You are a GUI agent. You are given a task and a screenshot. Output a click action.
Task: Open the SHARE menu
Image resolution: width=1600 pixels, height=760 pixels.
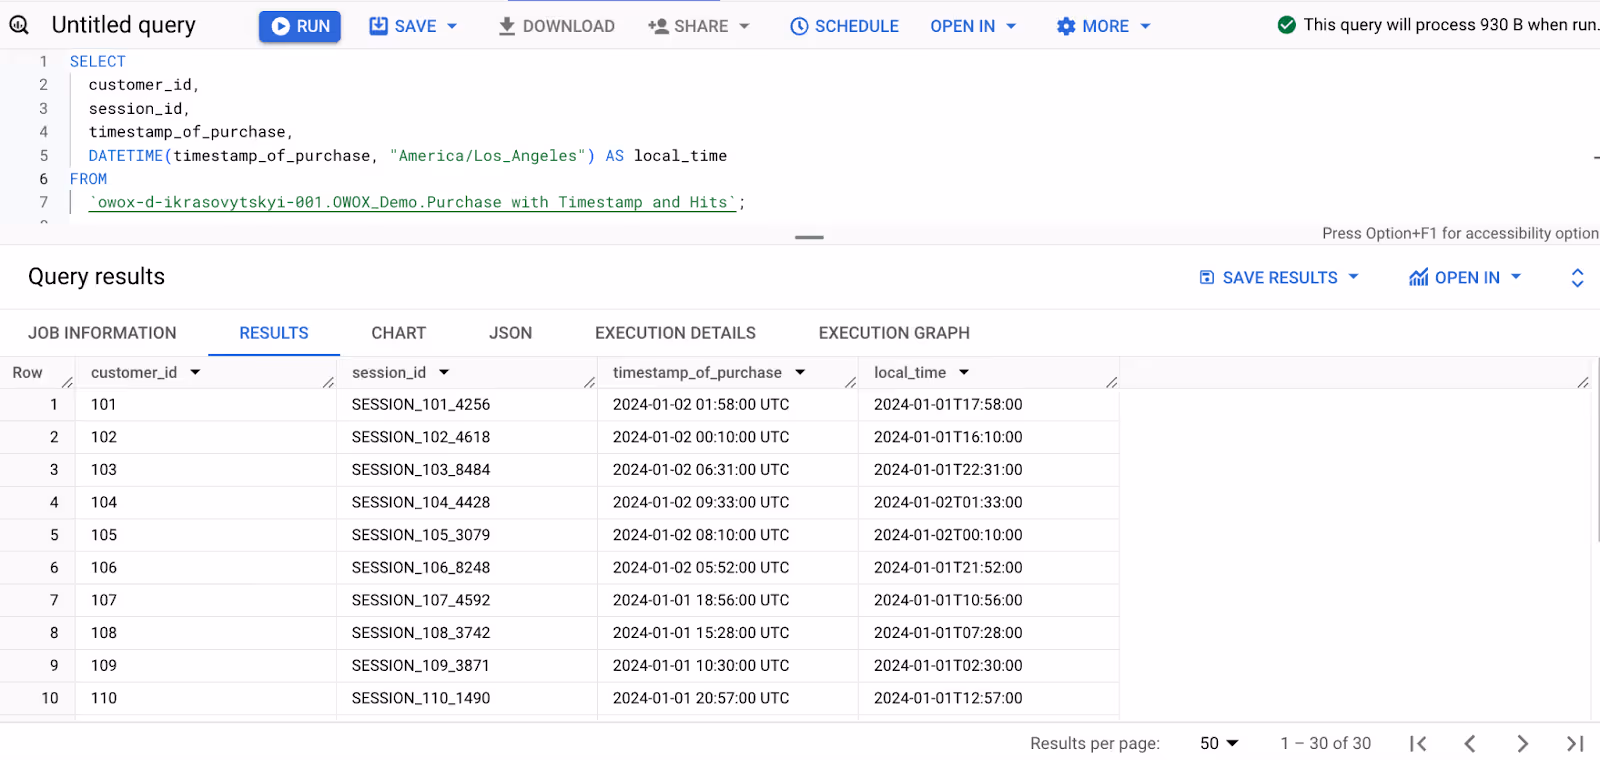[x=699, y=26]
